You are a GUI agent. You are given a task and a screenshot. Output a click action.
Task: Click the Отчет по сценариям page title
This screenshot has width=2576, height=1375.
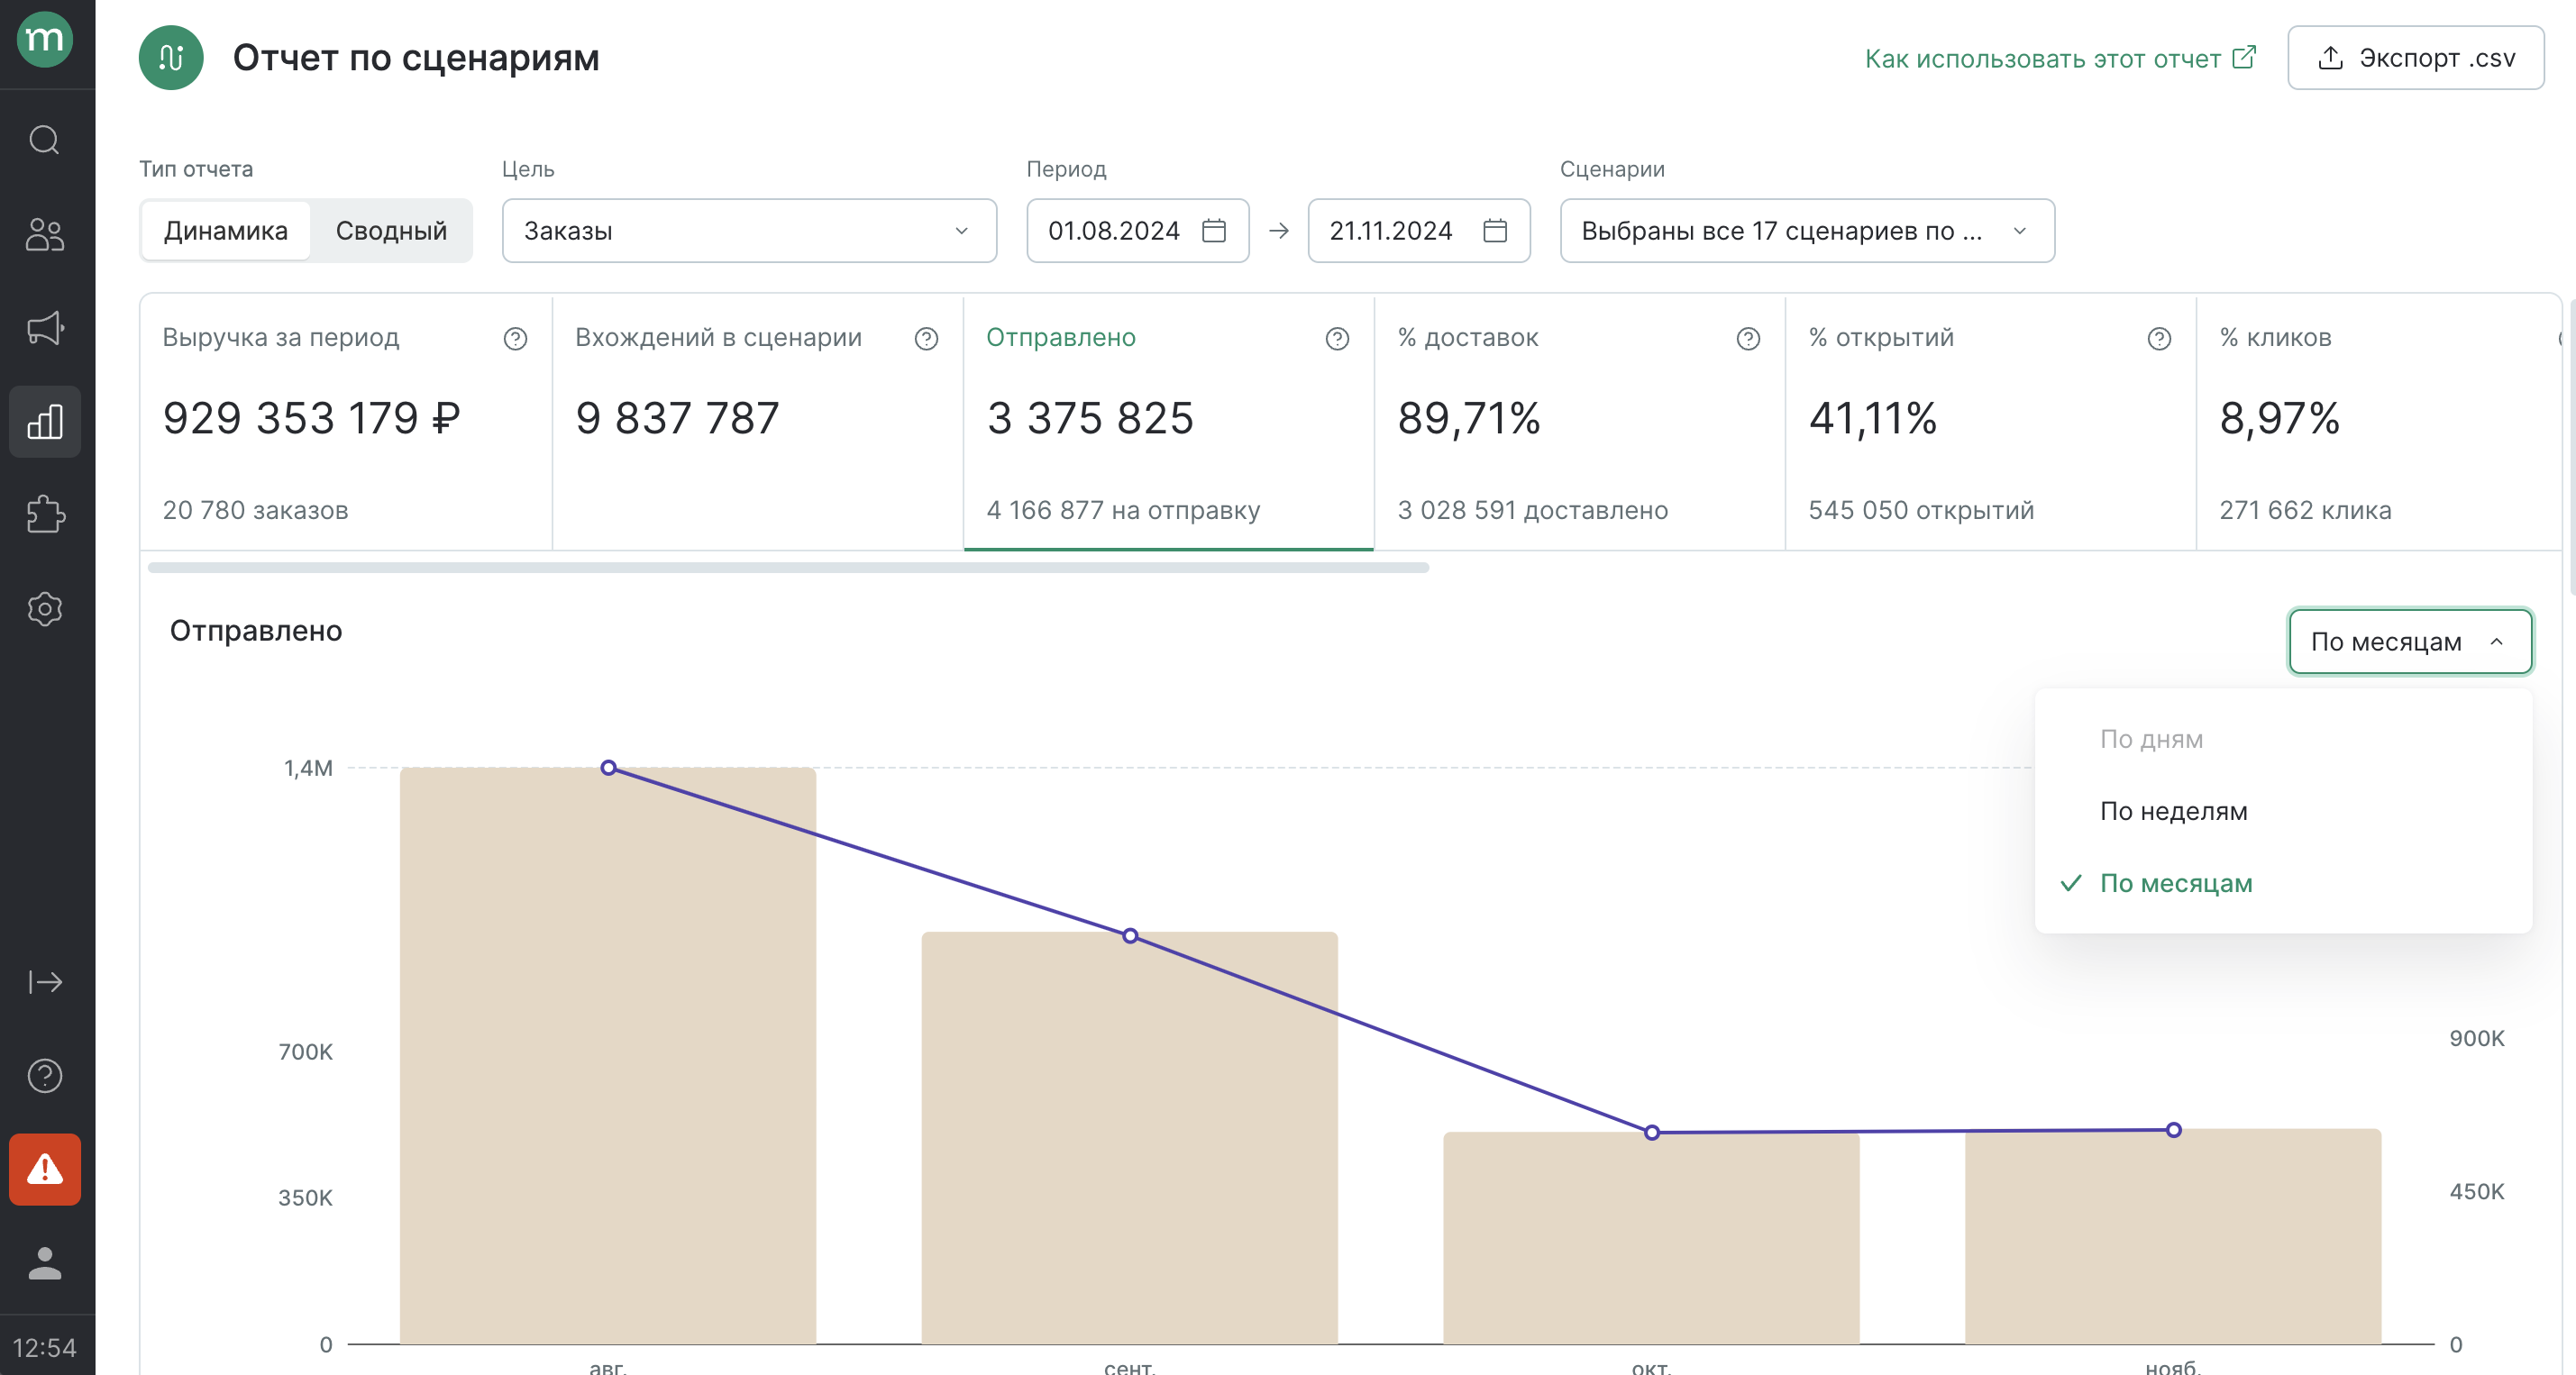coord(416,58)
